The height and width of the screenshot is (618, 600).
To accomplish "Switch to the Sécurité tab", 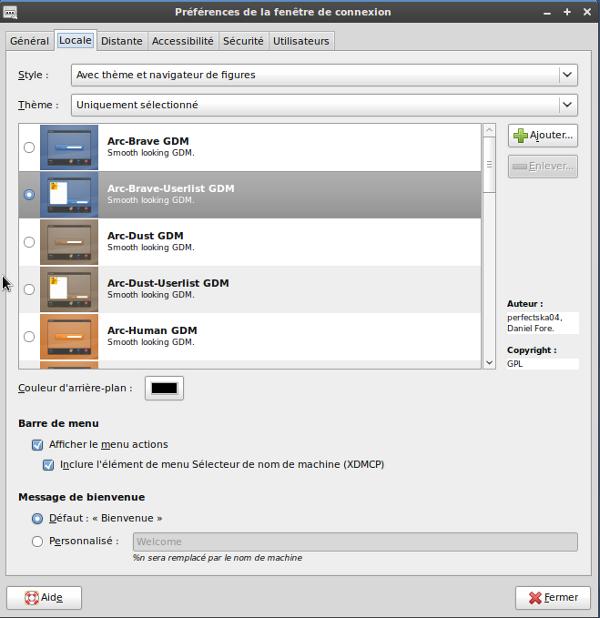I will tap(243, 41).
